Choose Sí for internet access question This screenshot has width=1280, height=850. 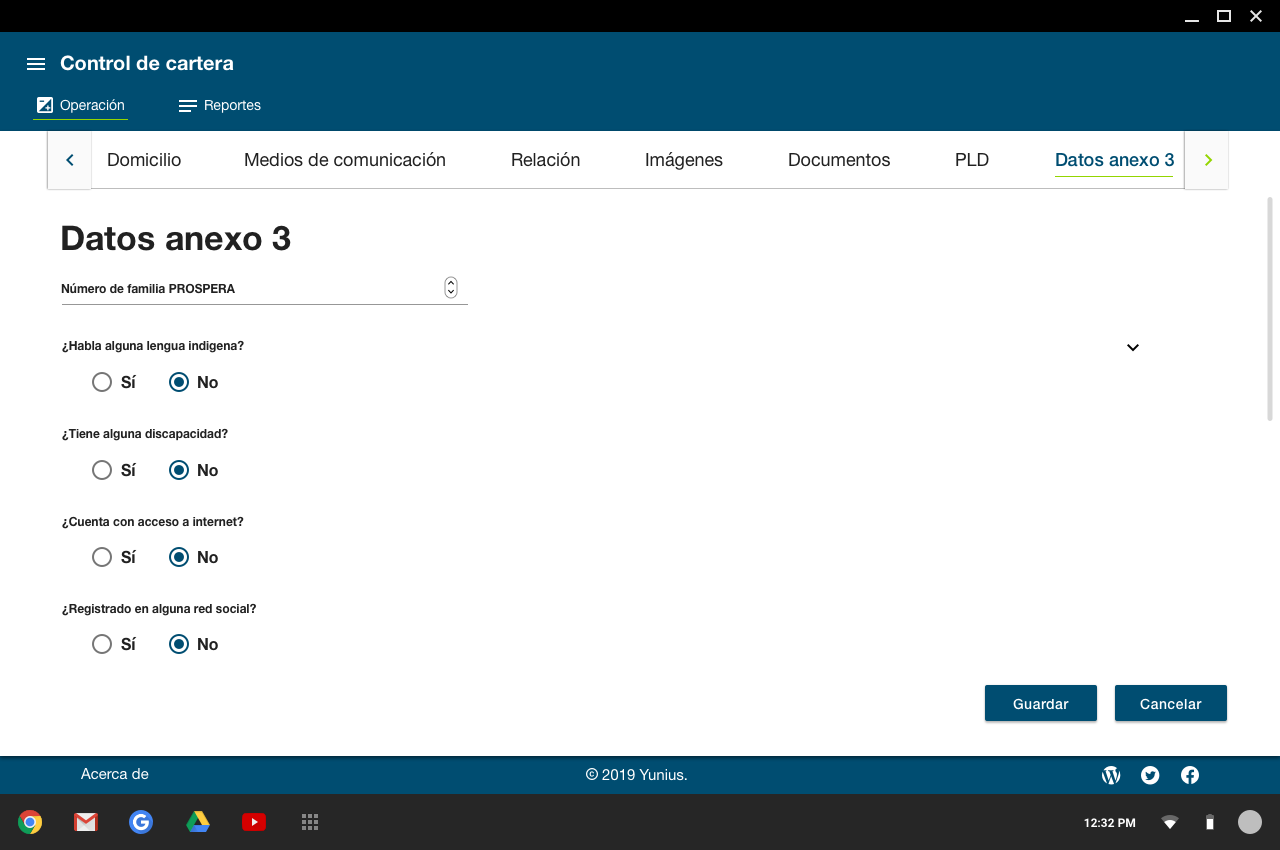coord(102,557)
